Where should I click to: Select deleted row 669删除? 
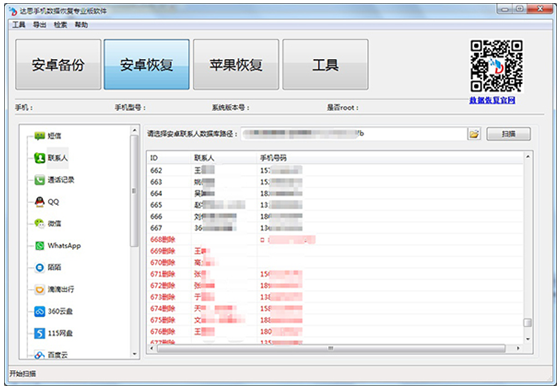click(x=335, y=251)
